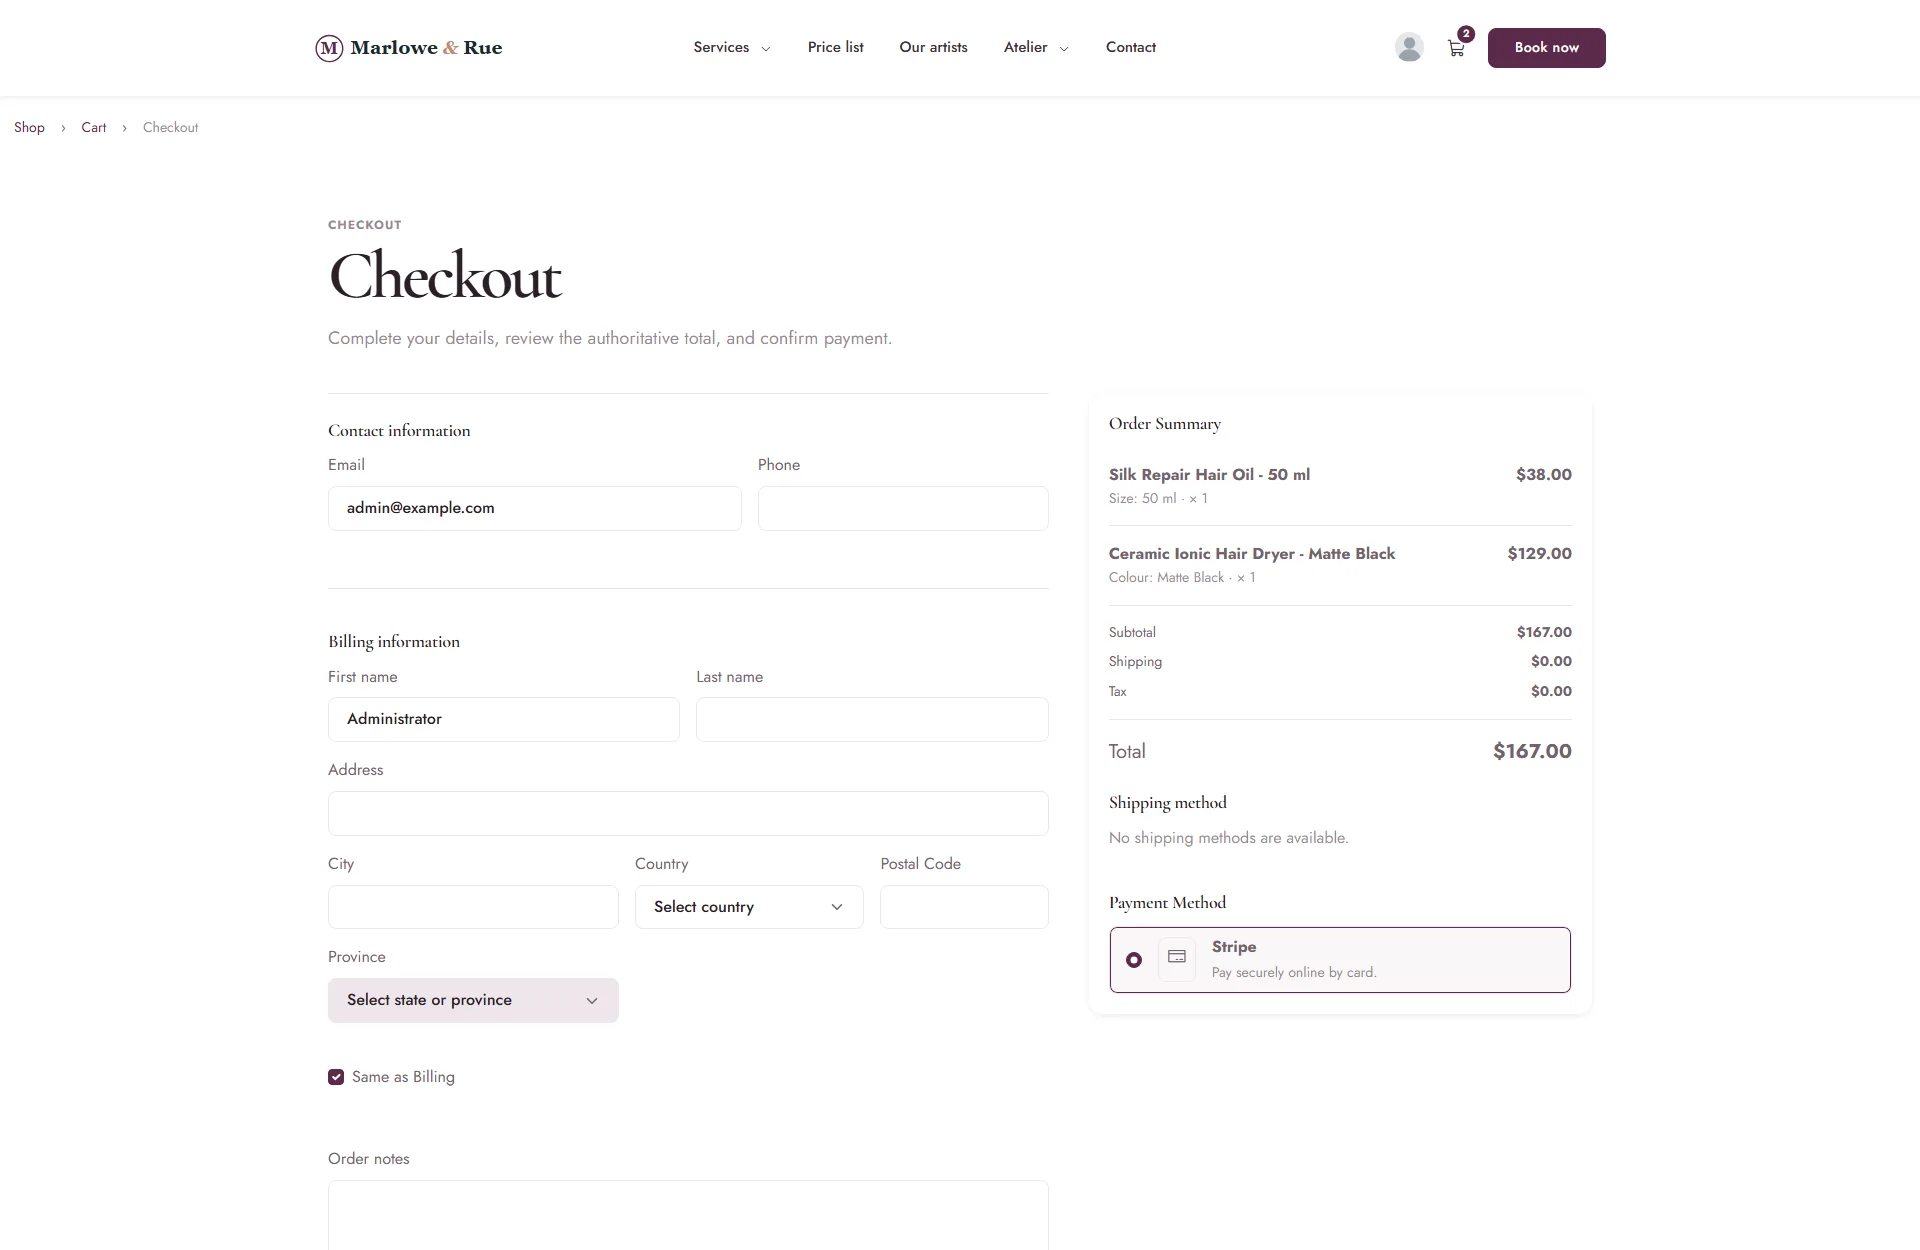Go to the Price list page
The image size is (1920, 1250).
835,47
